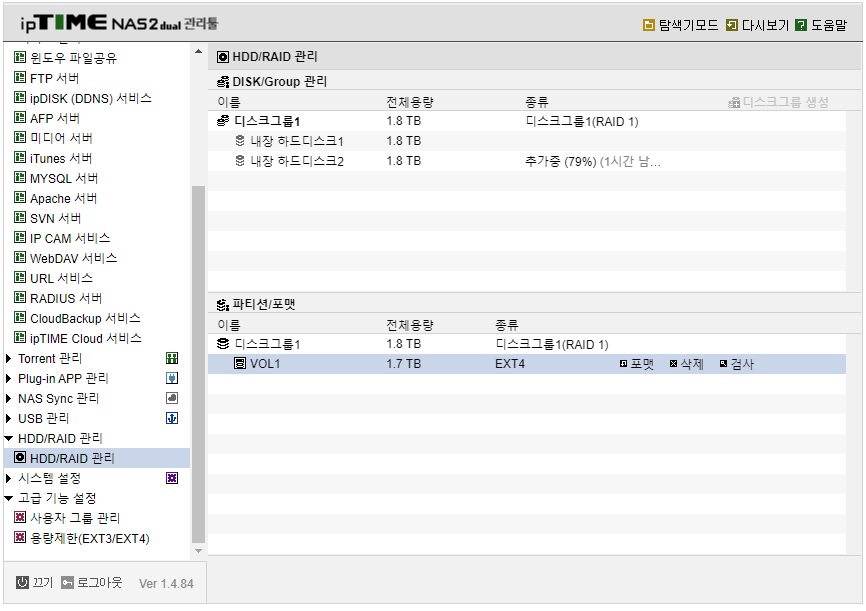Click 검사 for VOL1

pyautogui.click(x=737, y=364)
